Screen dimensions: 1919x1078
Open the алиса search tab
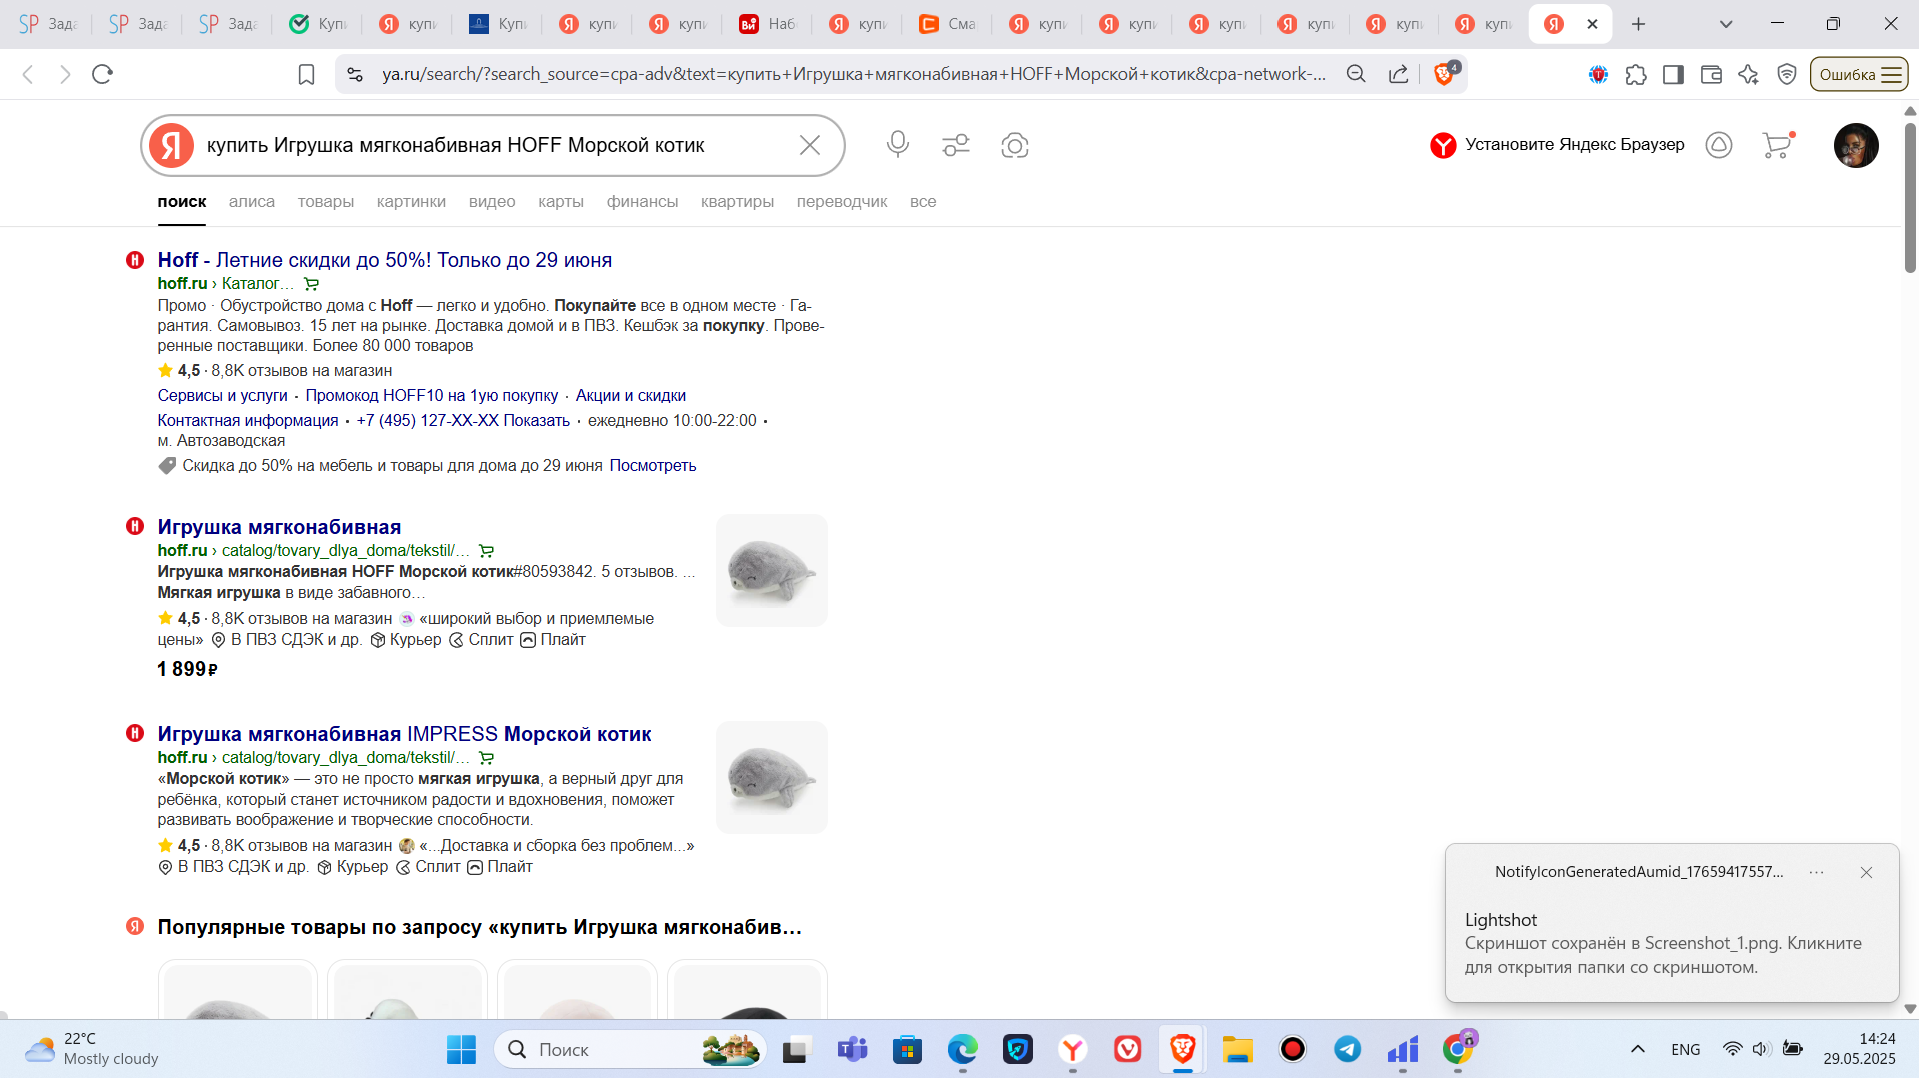click(252, 201)
